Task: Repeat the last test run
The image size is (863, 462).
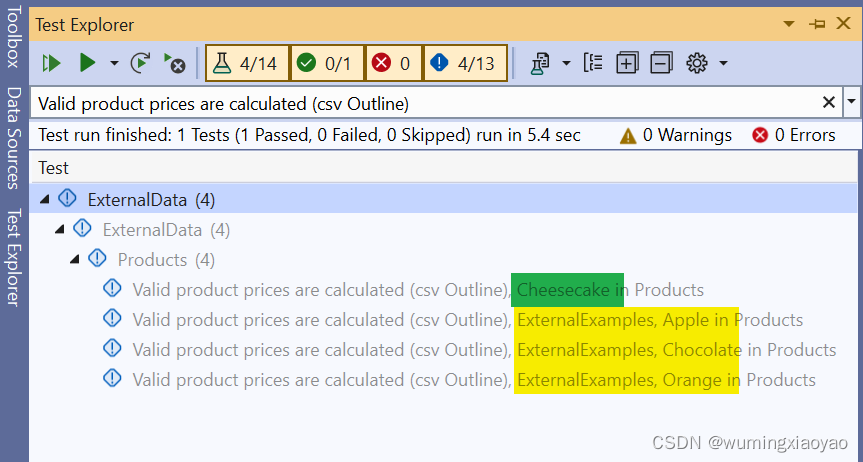Action: 140,63
